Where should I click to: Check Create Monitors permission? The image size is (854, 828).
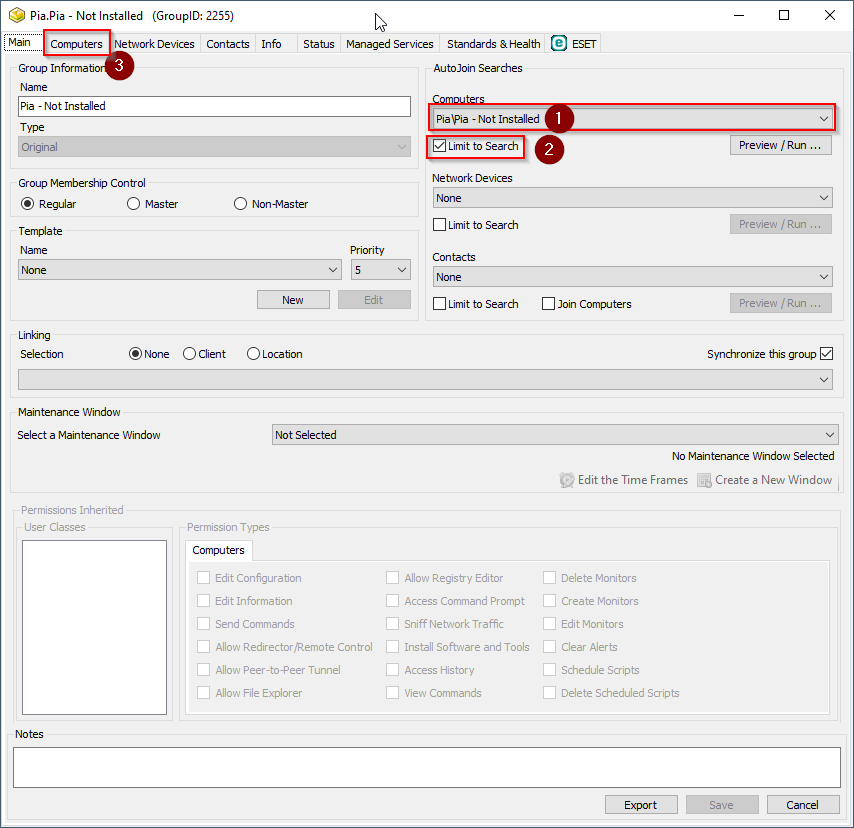click(x=550, y=600)
